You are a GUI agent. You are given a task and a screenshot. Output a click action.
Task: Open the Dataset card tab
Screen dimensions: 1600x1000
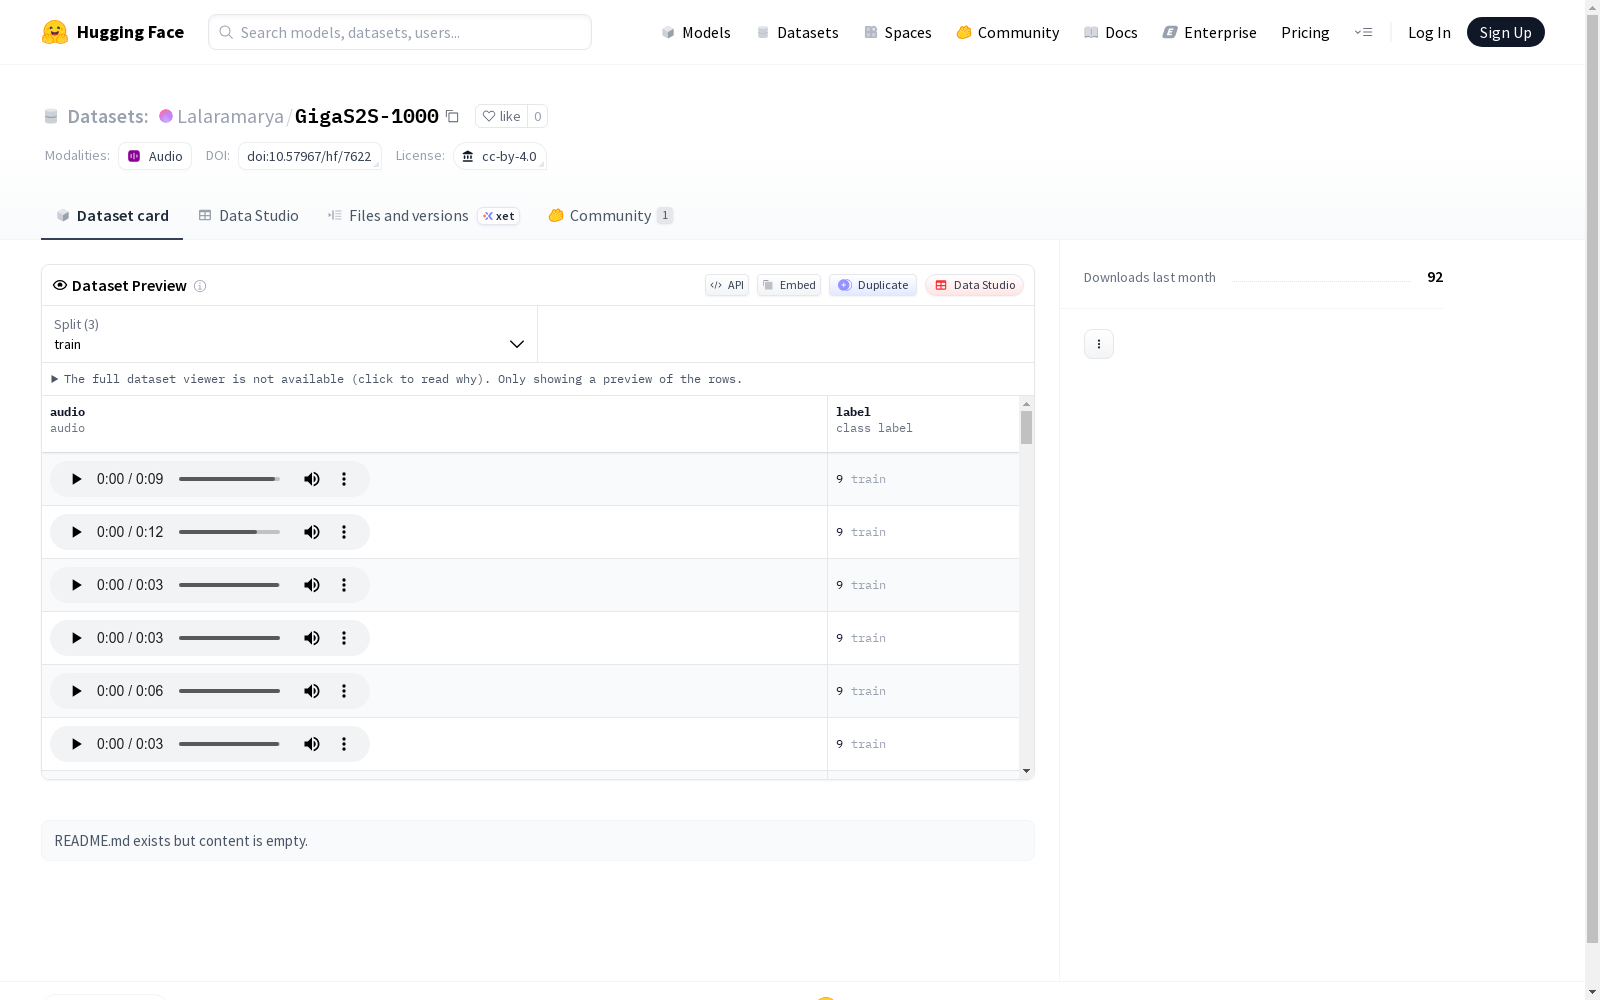coord(112,216)
